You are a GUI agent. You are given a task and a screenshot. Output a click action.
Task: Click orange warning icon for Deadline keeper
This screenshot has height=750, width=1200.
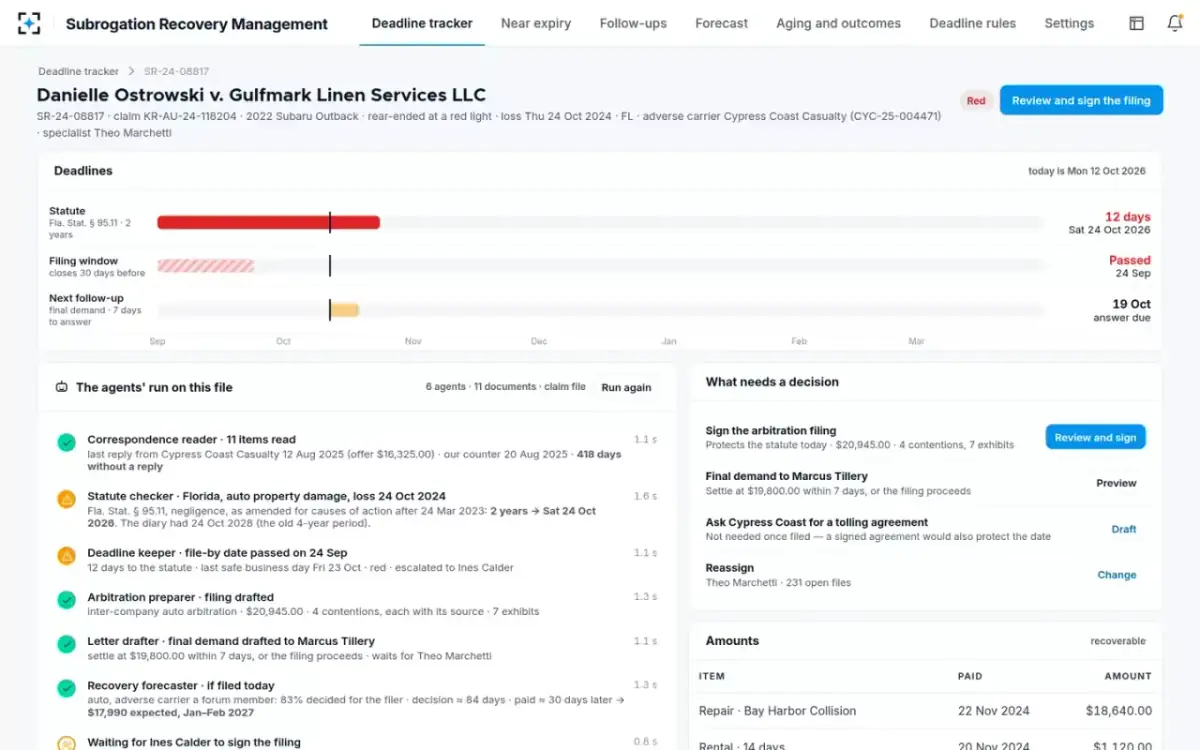coord(66,555)
